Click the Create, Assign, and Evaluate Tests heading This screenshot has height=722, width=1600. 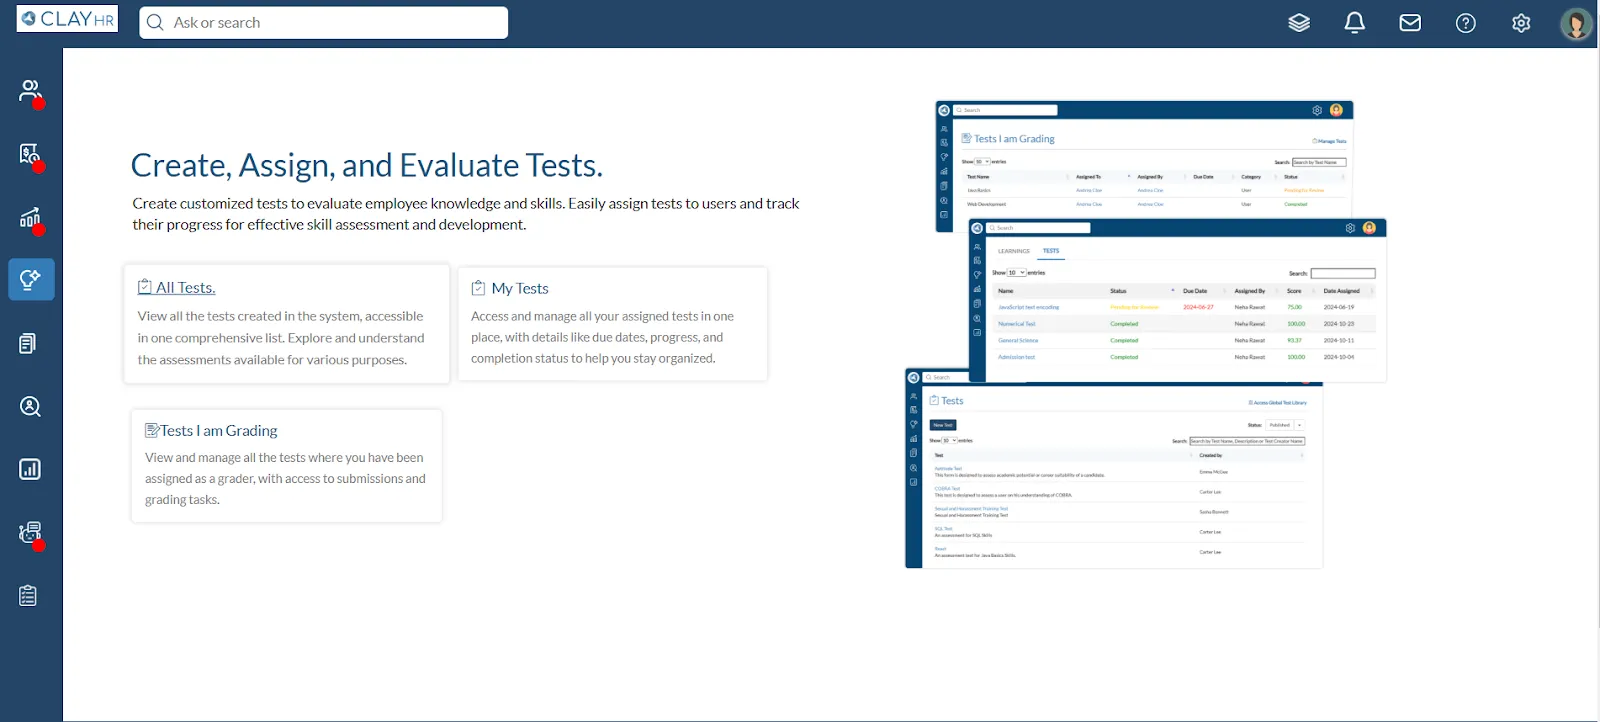(367, 165)
